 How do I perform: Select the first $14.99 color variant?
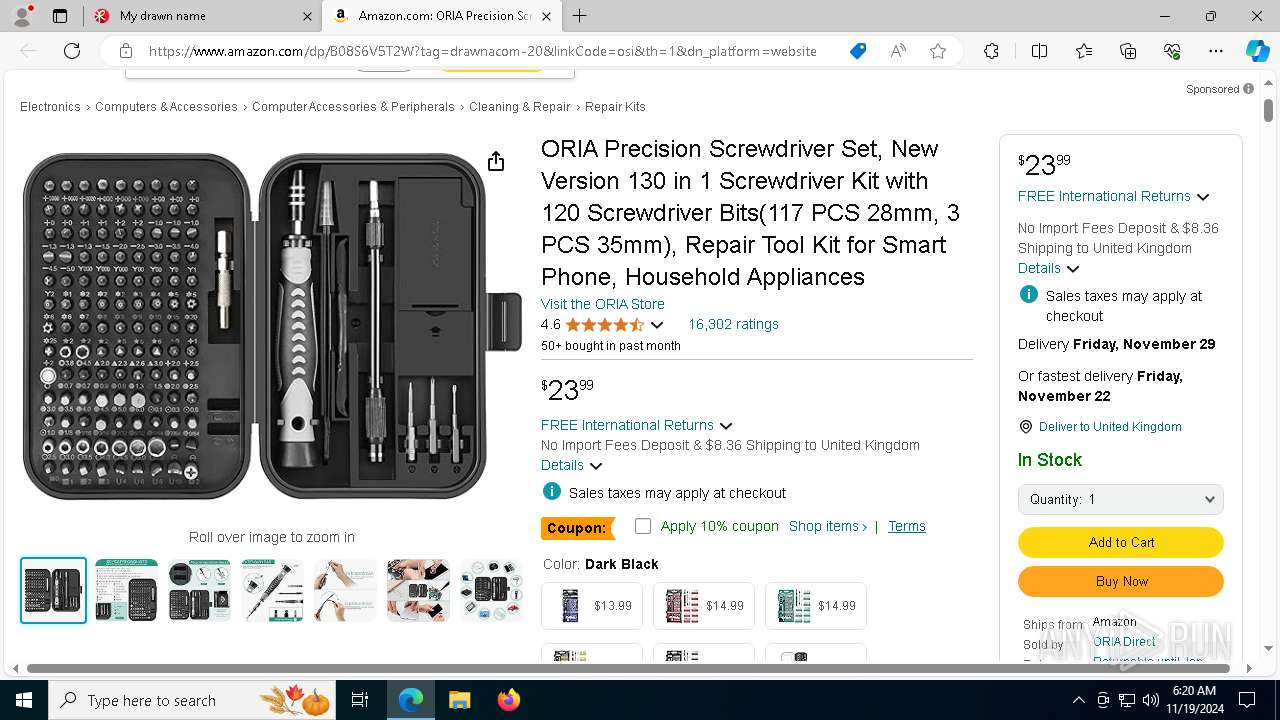tap(703, 606)
